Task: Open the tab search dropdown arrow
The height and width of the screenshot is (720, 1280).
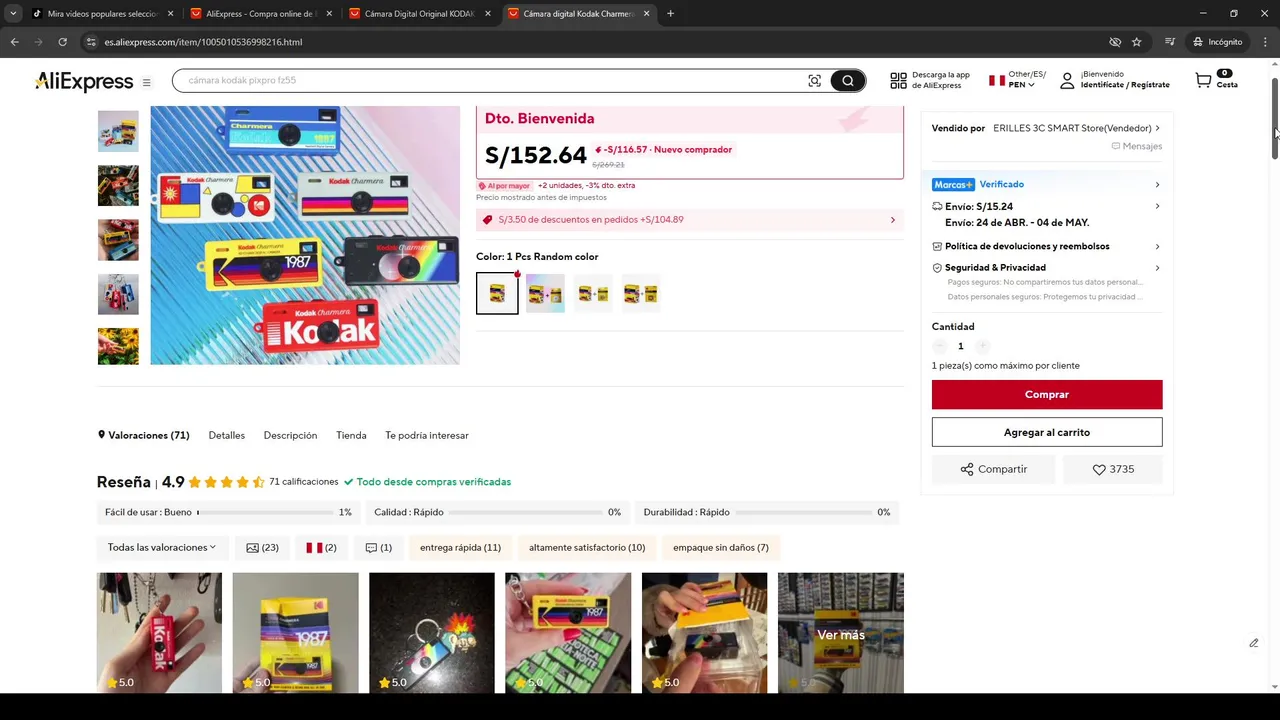Action: (x=13, y=13)
